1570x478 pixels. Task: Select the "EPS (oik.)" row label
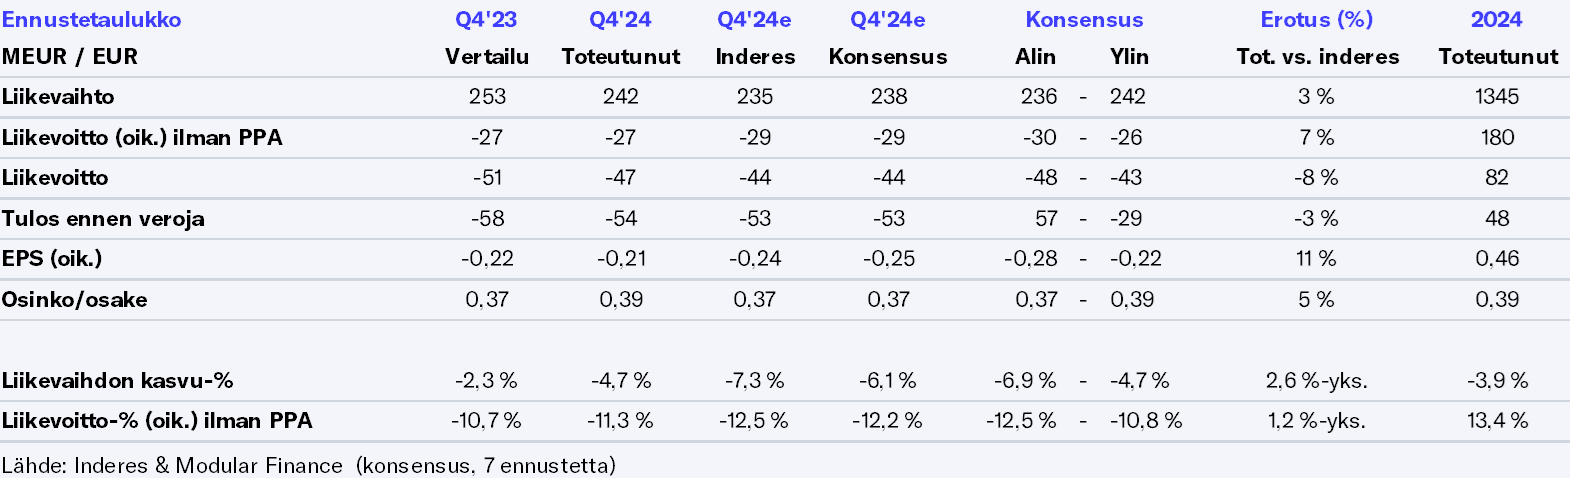point(52,259)
